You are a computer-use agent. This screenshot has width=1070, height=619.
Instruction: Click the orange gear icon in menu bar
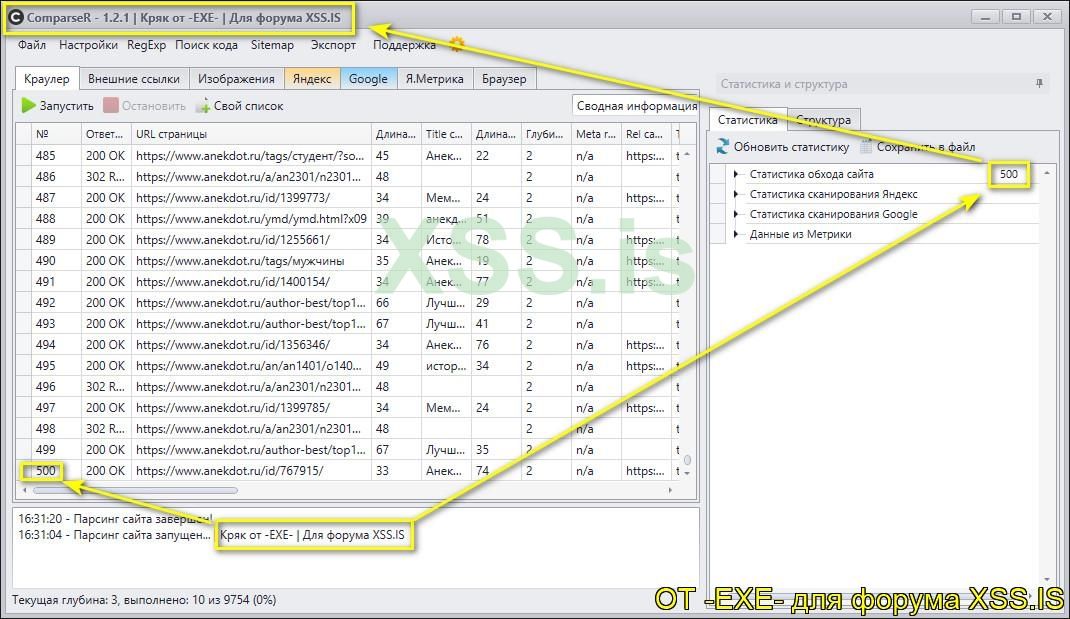[457, 45]
